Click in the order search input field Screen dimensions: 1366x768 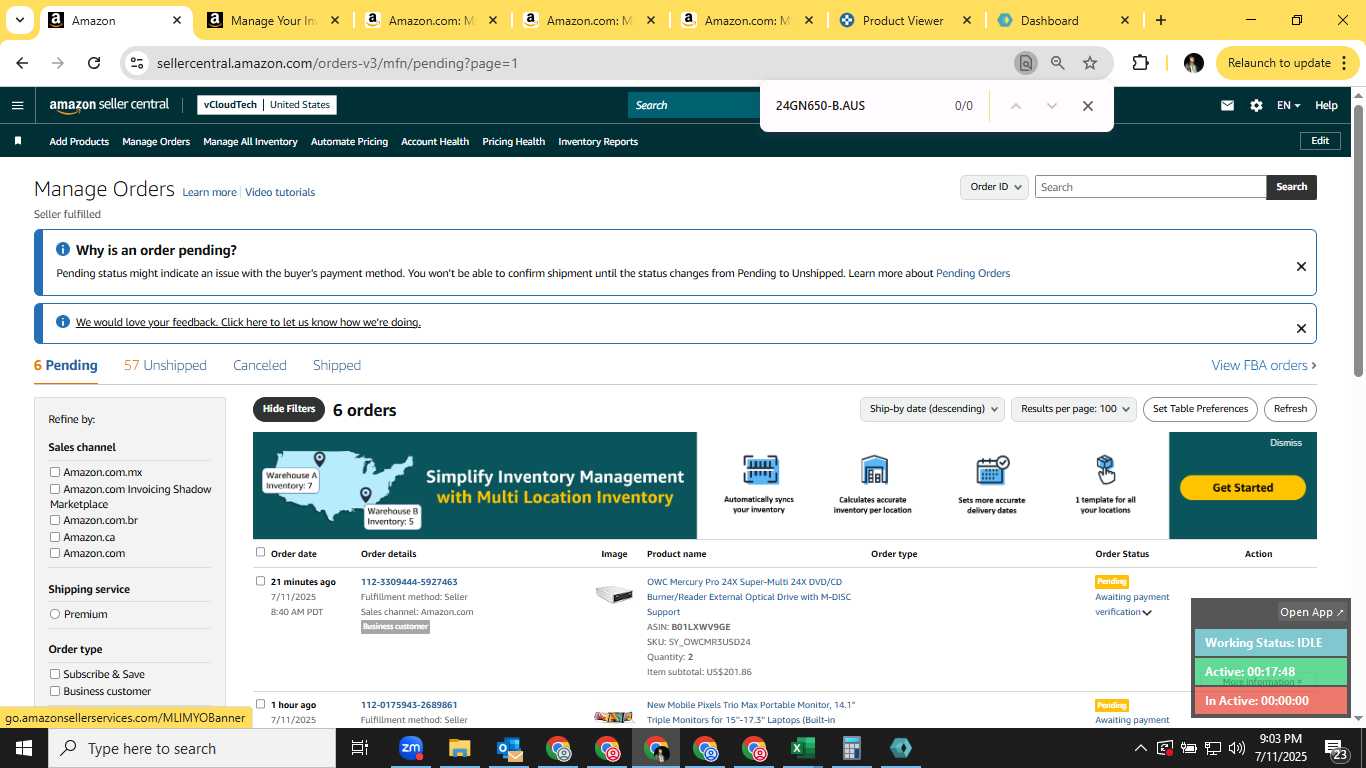tap(1150, 187)
